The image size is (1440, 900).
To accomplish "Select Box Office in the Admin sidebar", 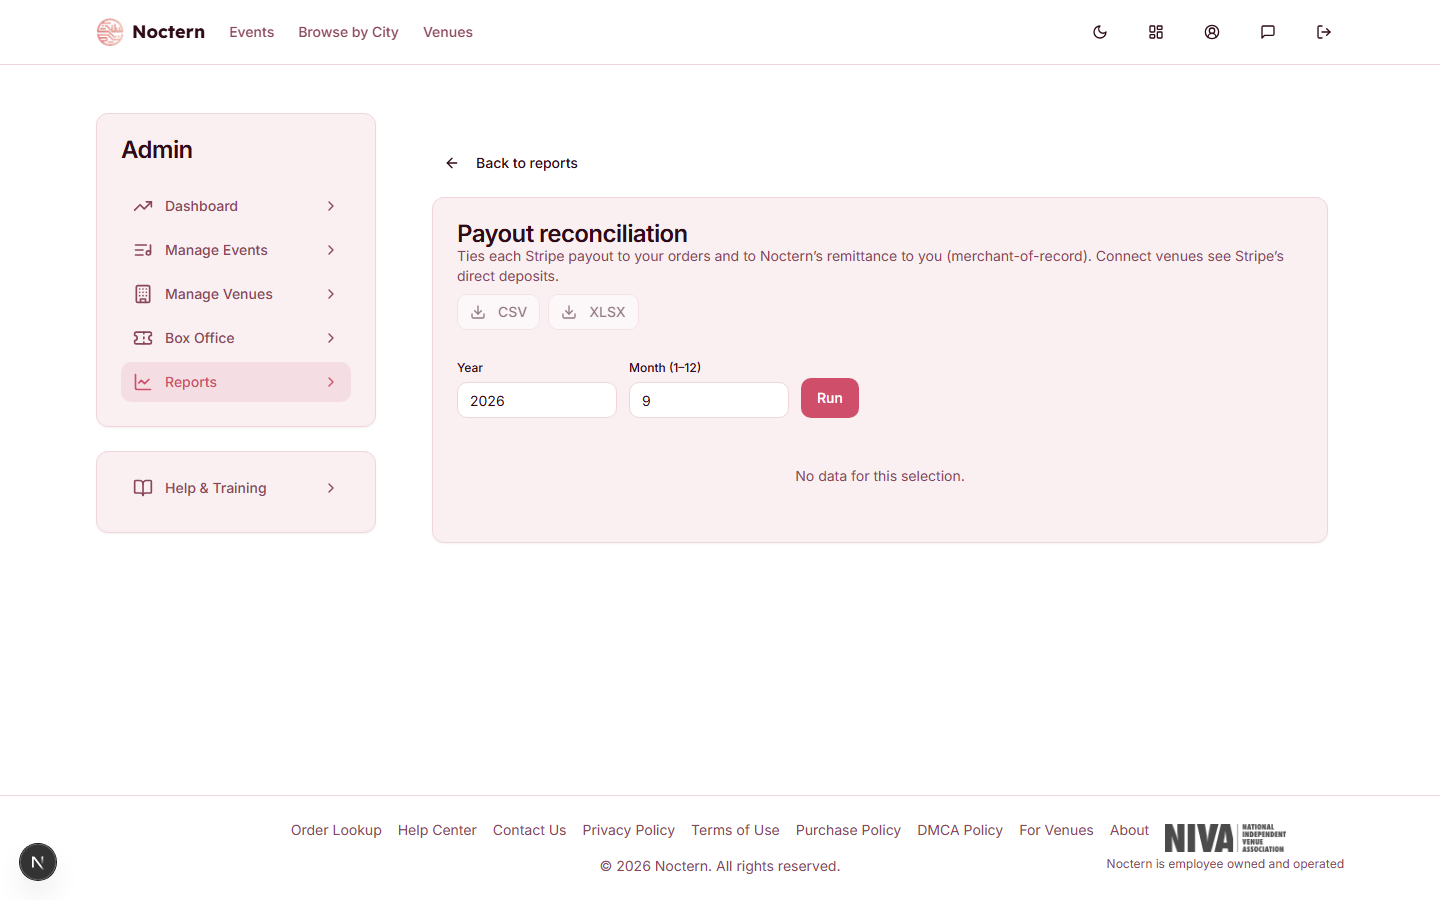I will click(x=236, y=338).
